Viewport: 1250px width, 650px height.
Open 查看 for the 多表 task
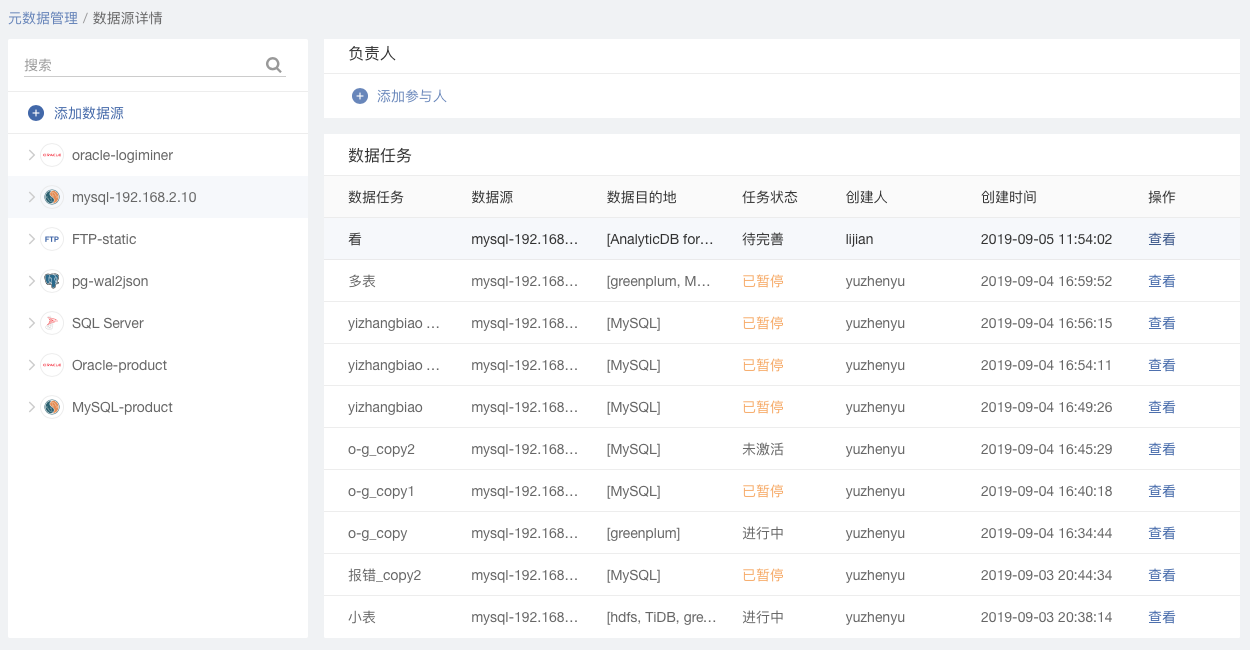(1161, 281)
